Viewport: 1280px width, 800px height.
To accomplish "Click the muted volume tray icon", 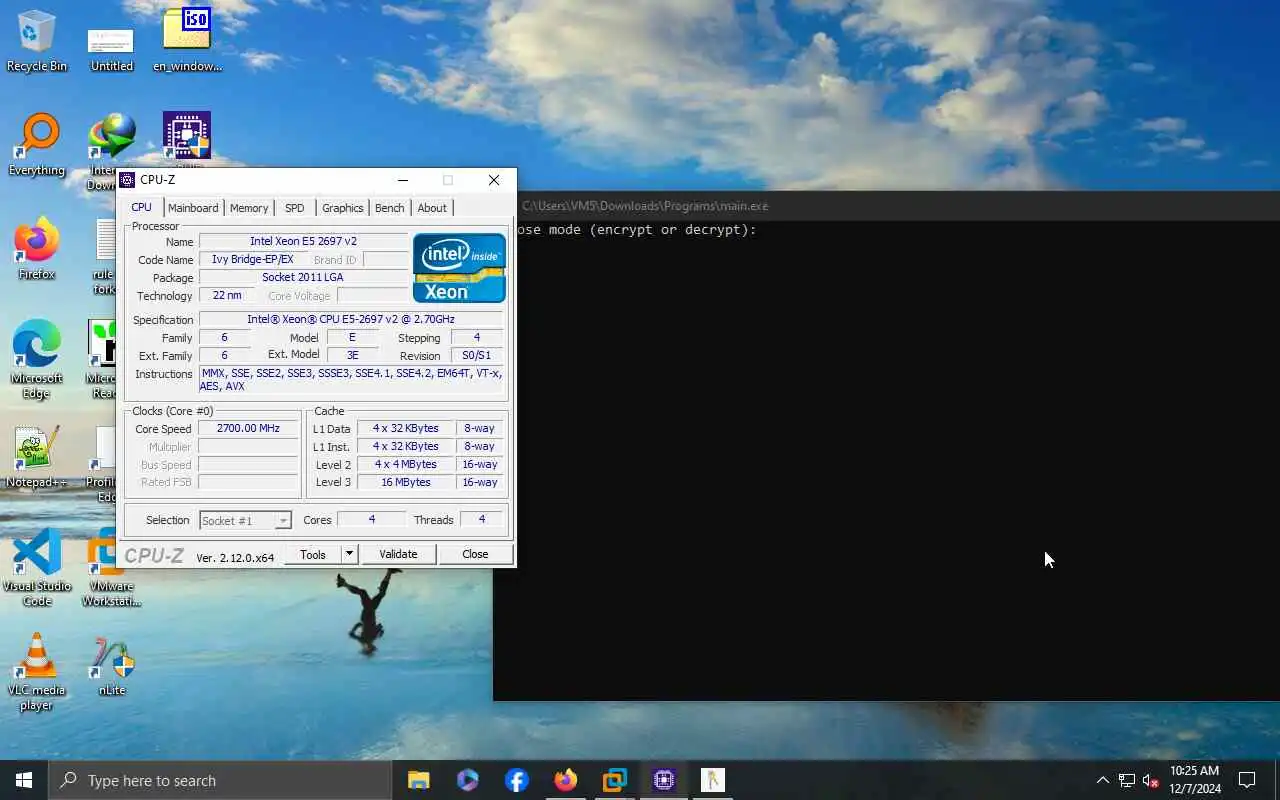I will coord(1151,780).
